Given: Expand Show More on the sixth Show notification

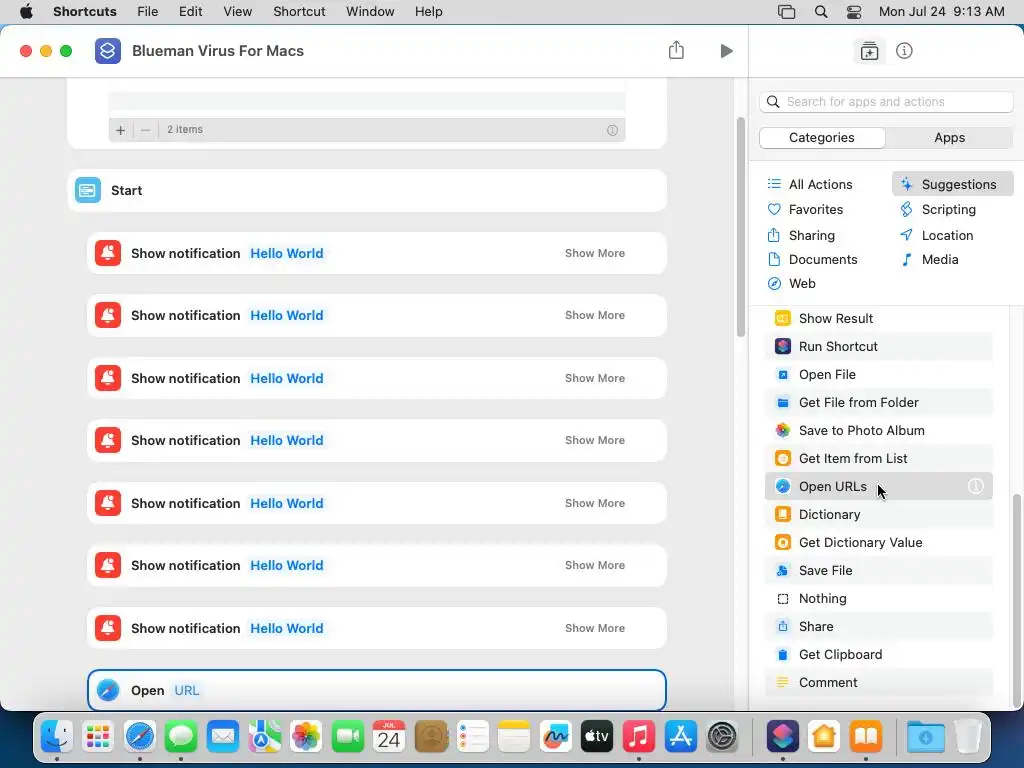Looking at the screenshot, I should (x=594, y=566).
